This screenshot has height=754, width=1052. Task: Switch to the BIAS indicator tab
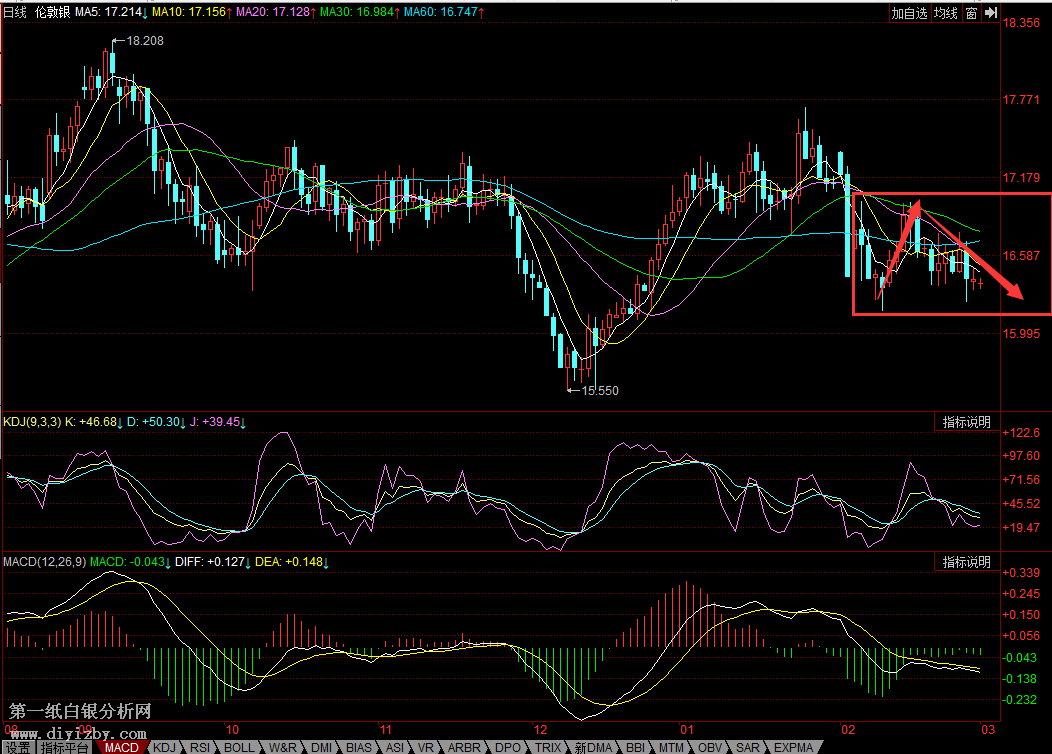(358, 747)
